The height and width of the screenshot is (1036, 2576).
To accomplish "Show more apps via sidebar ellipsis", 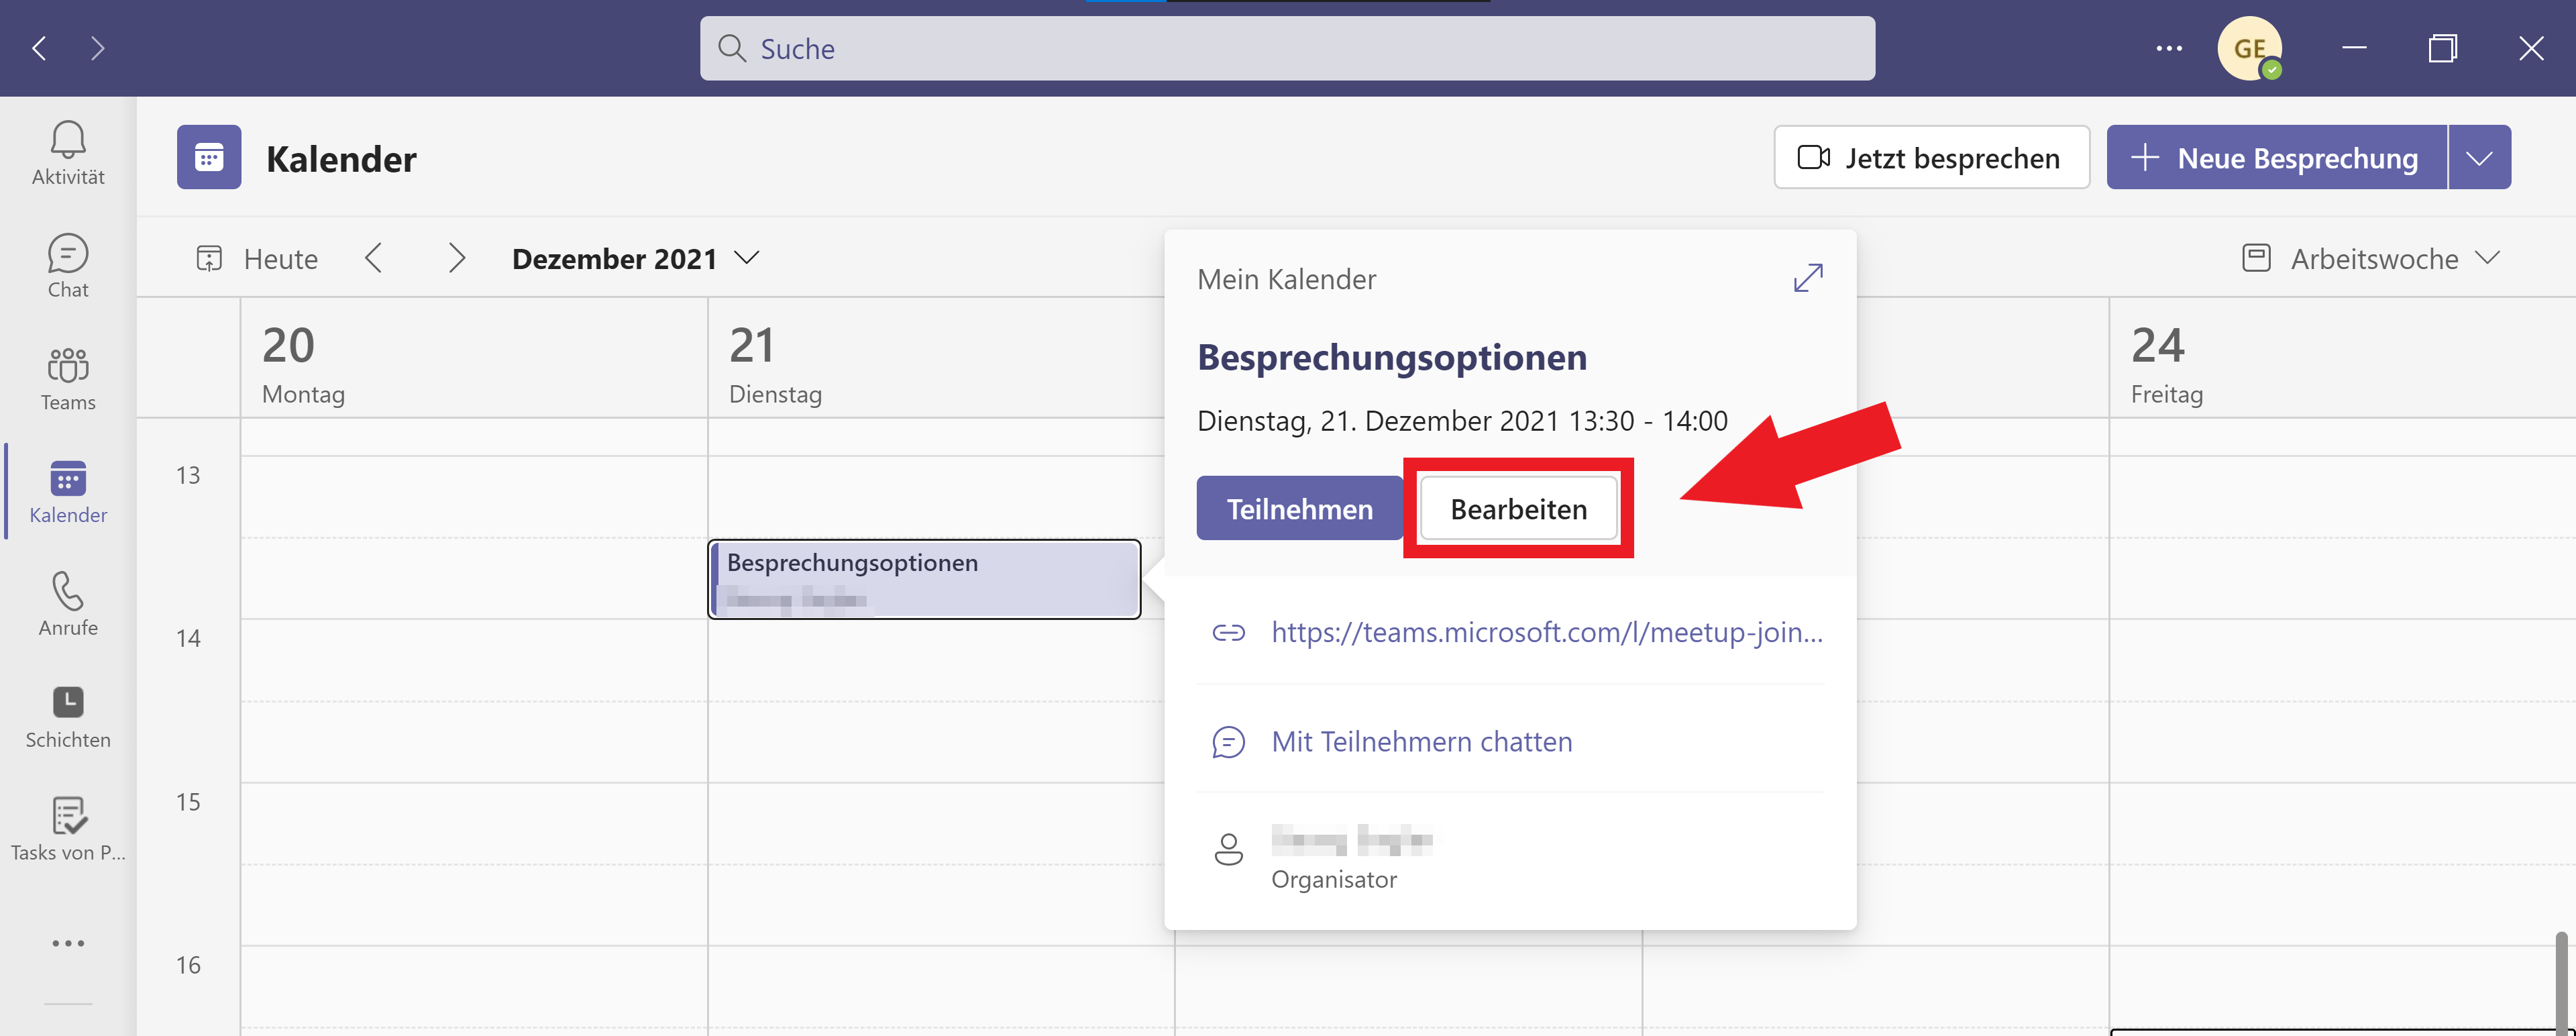I will [x=68, y=943].
